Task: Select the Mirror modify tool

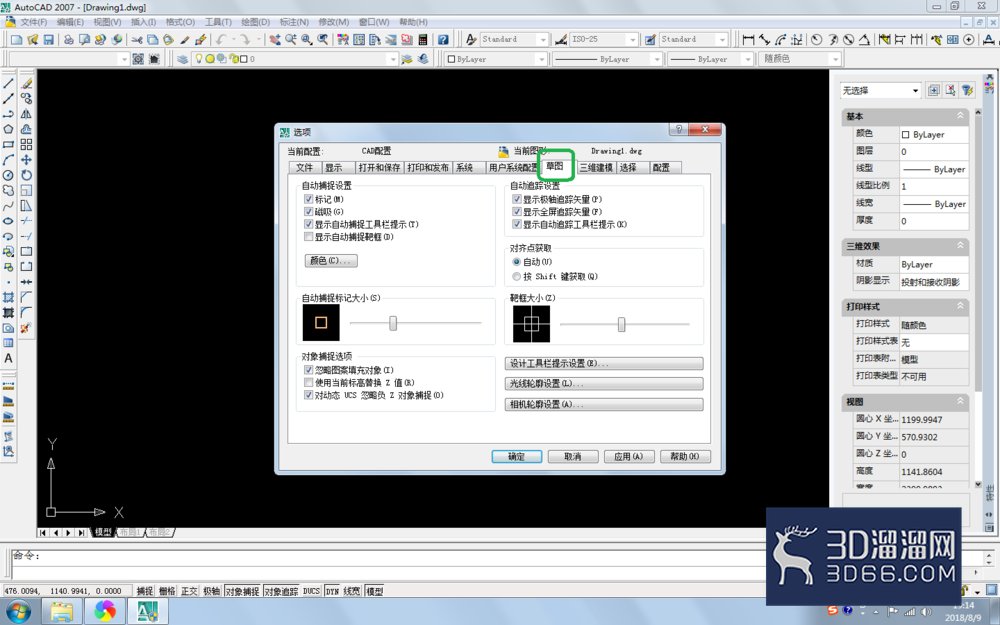Action: (x=26, y=114)
